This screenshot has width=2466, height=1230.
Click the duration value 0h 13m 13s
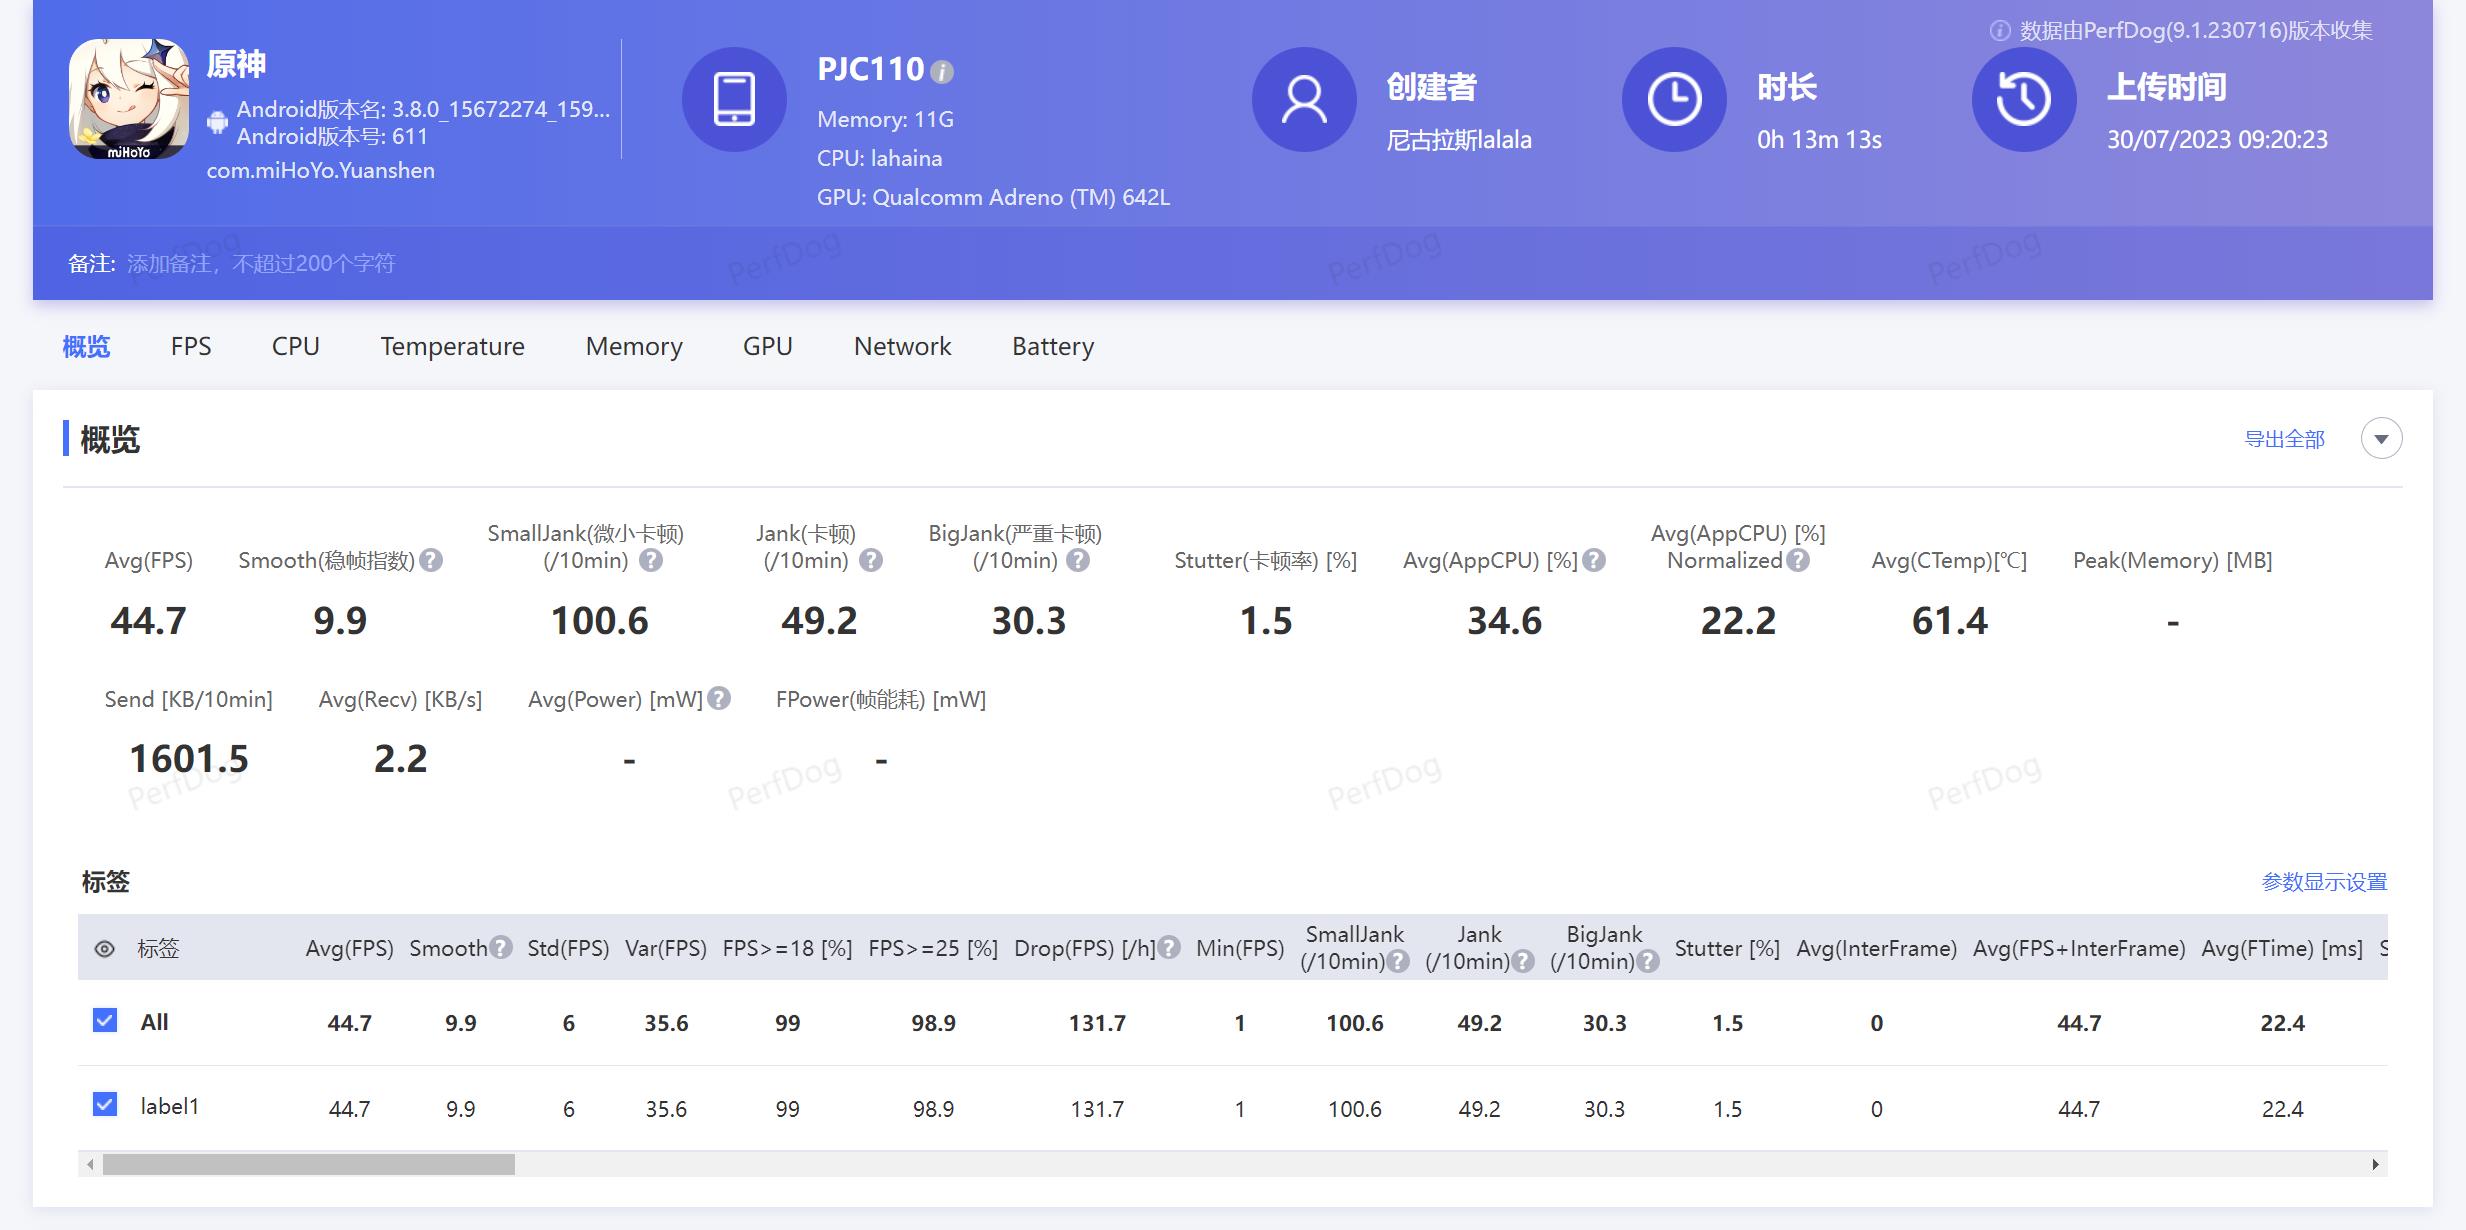(1819, 140)
